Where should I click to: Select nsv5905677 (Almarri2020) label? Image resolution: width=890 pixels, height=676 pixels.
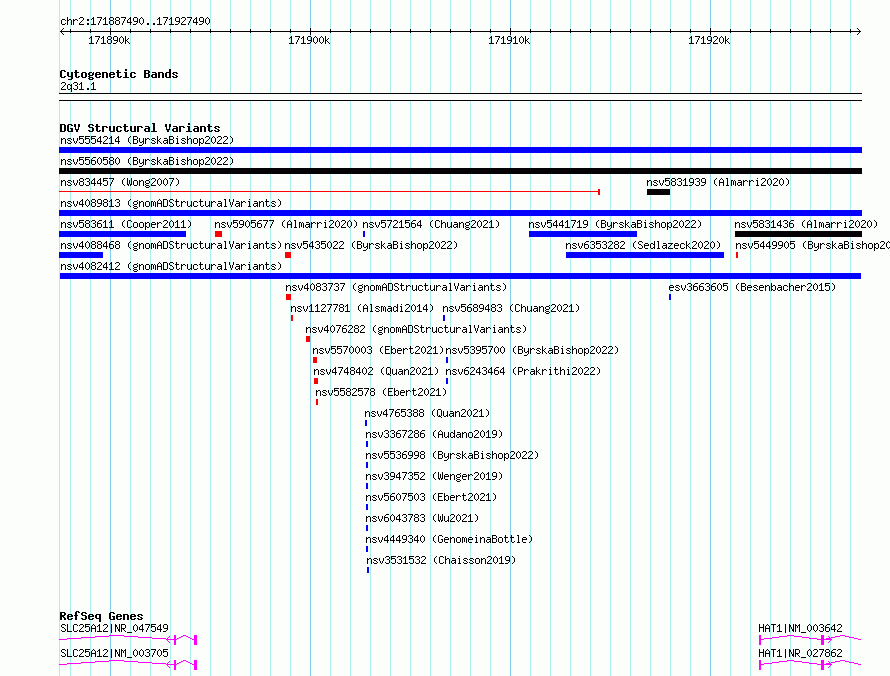[286, 224]
